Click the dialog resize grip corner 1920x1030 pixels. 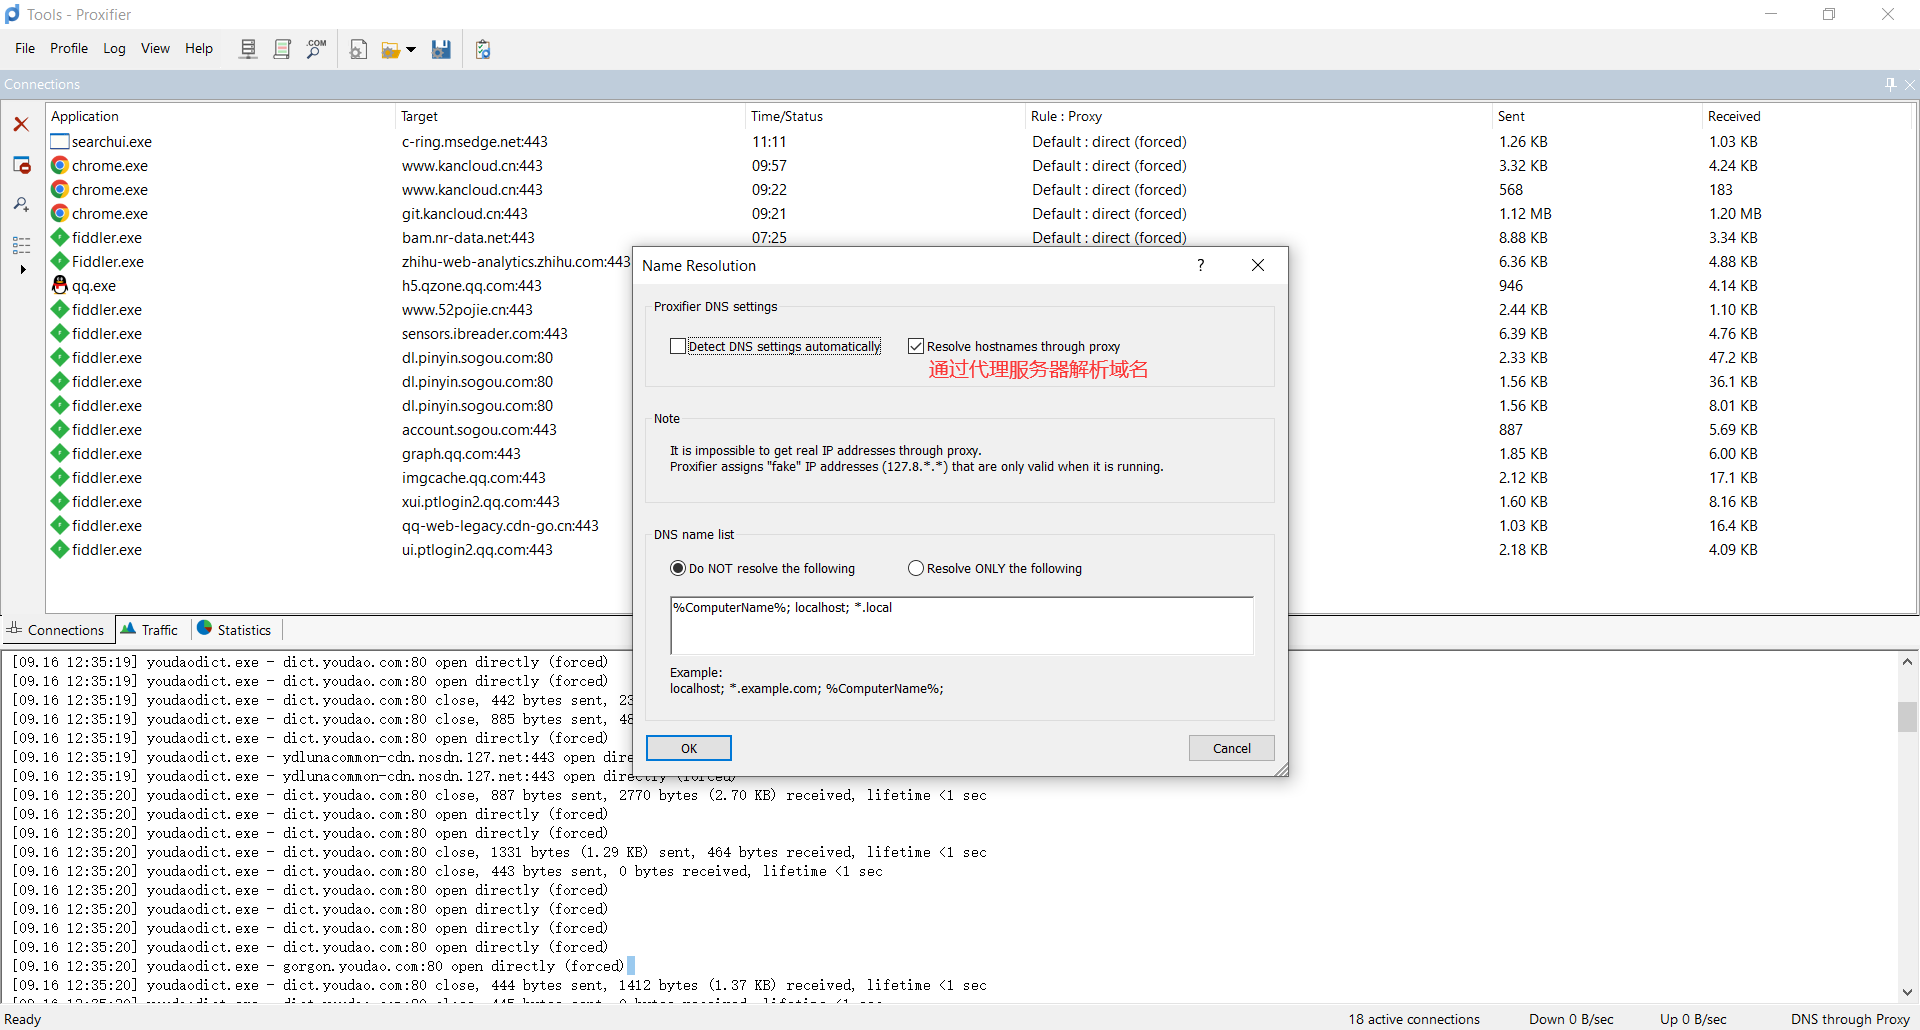(x=1281, y=769)
